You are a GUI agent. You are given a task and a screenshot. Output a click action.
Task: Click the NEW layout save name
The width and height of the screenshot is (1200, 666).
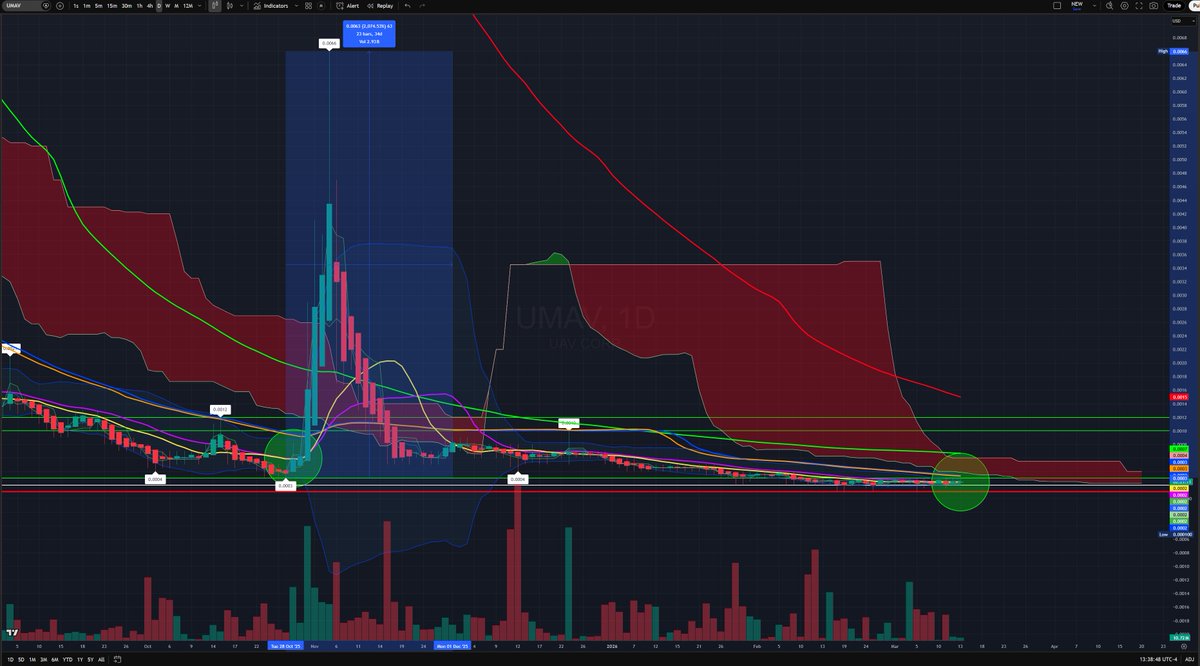pyautogui.click(x=1077, y=5)
